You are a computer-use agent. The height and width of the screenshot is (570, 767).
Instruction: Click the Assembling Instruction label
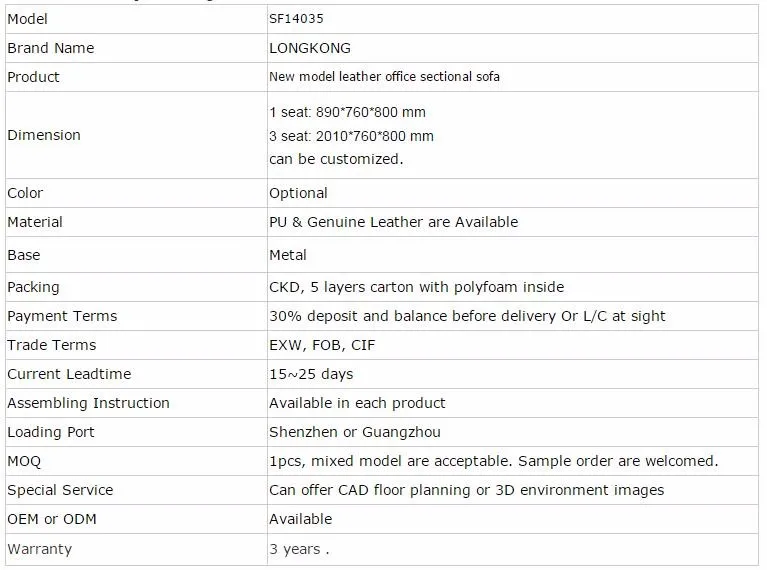pyautogui.click(x=88, y=403)
